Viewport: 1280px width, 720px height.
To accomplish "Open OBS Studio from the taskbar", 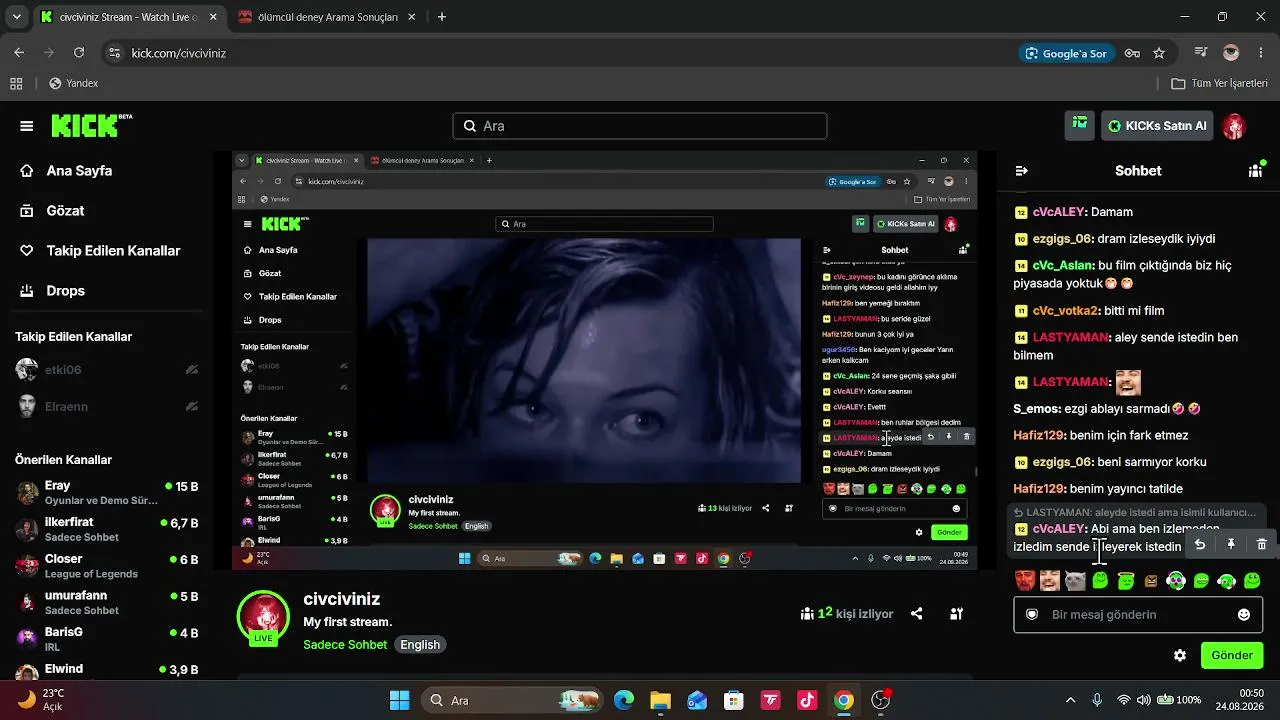I will coord(881,700).
